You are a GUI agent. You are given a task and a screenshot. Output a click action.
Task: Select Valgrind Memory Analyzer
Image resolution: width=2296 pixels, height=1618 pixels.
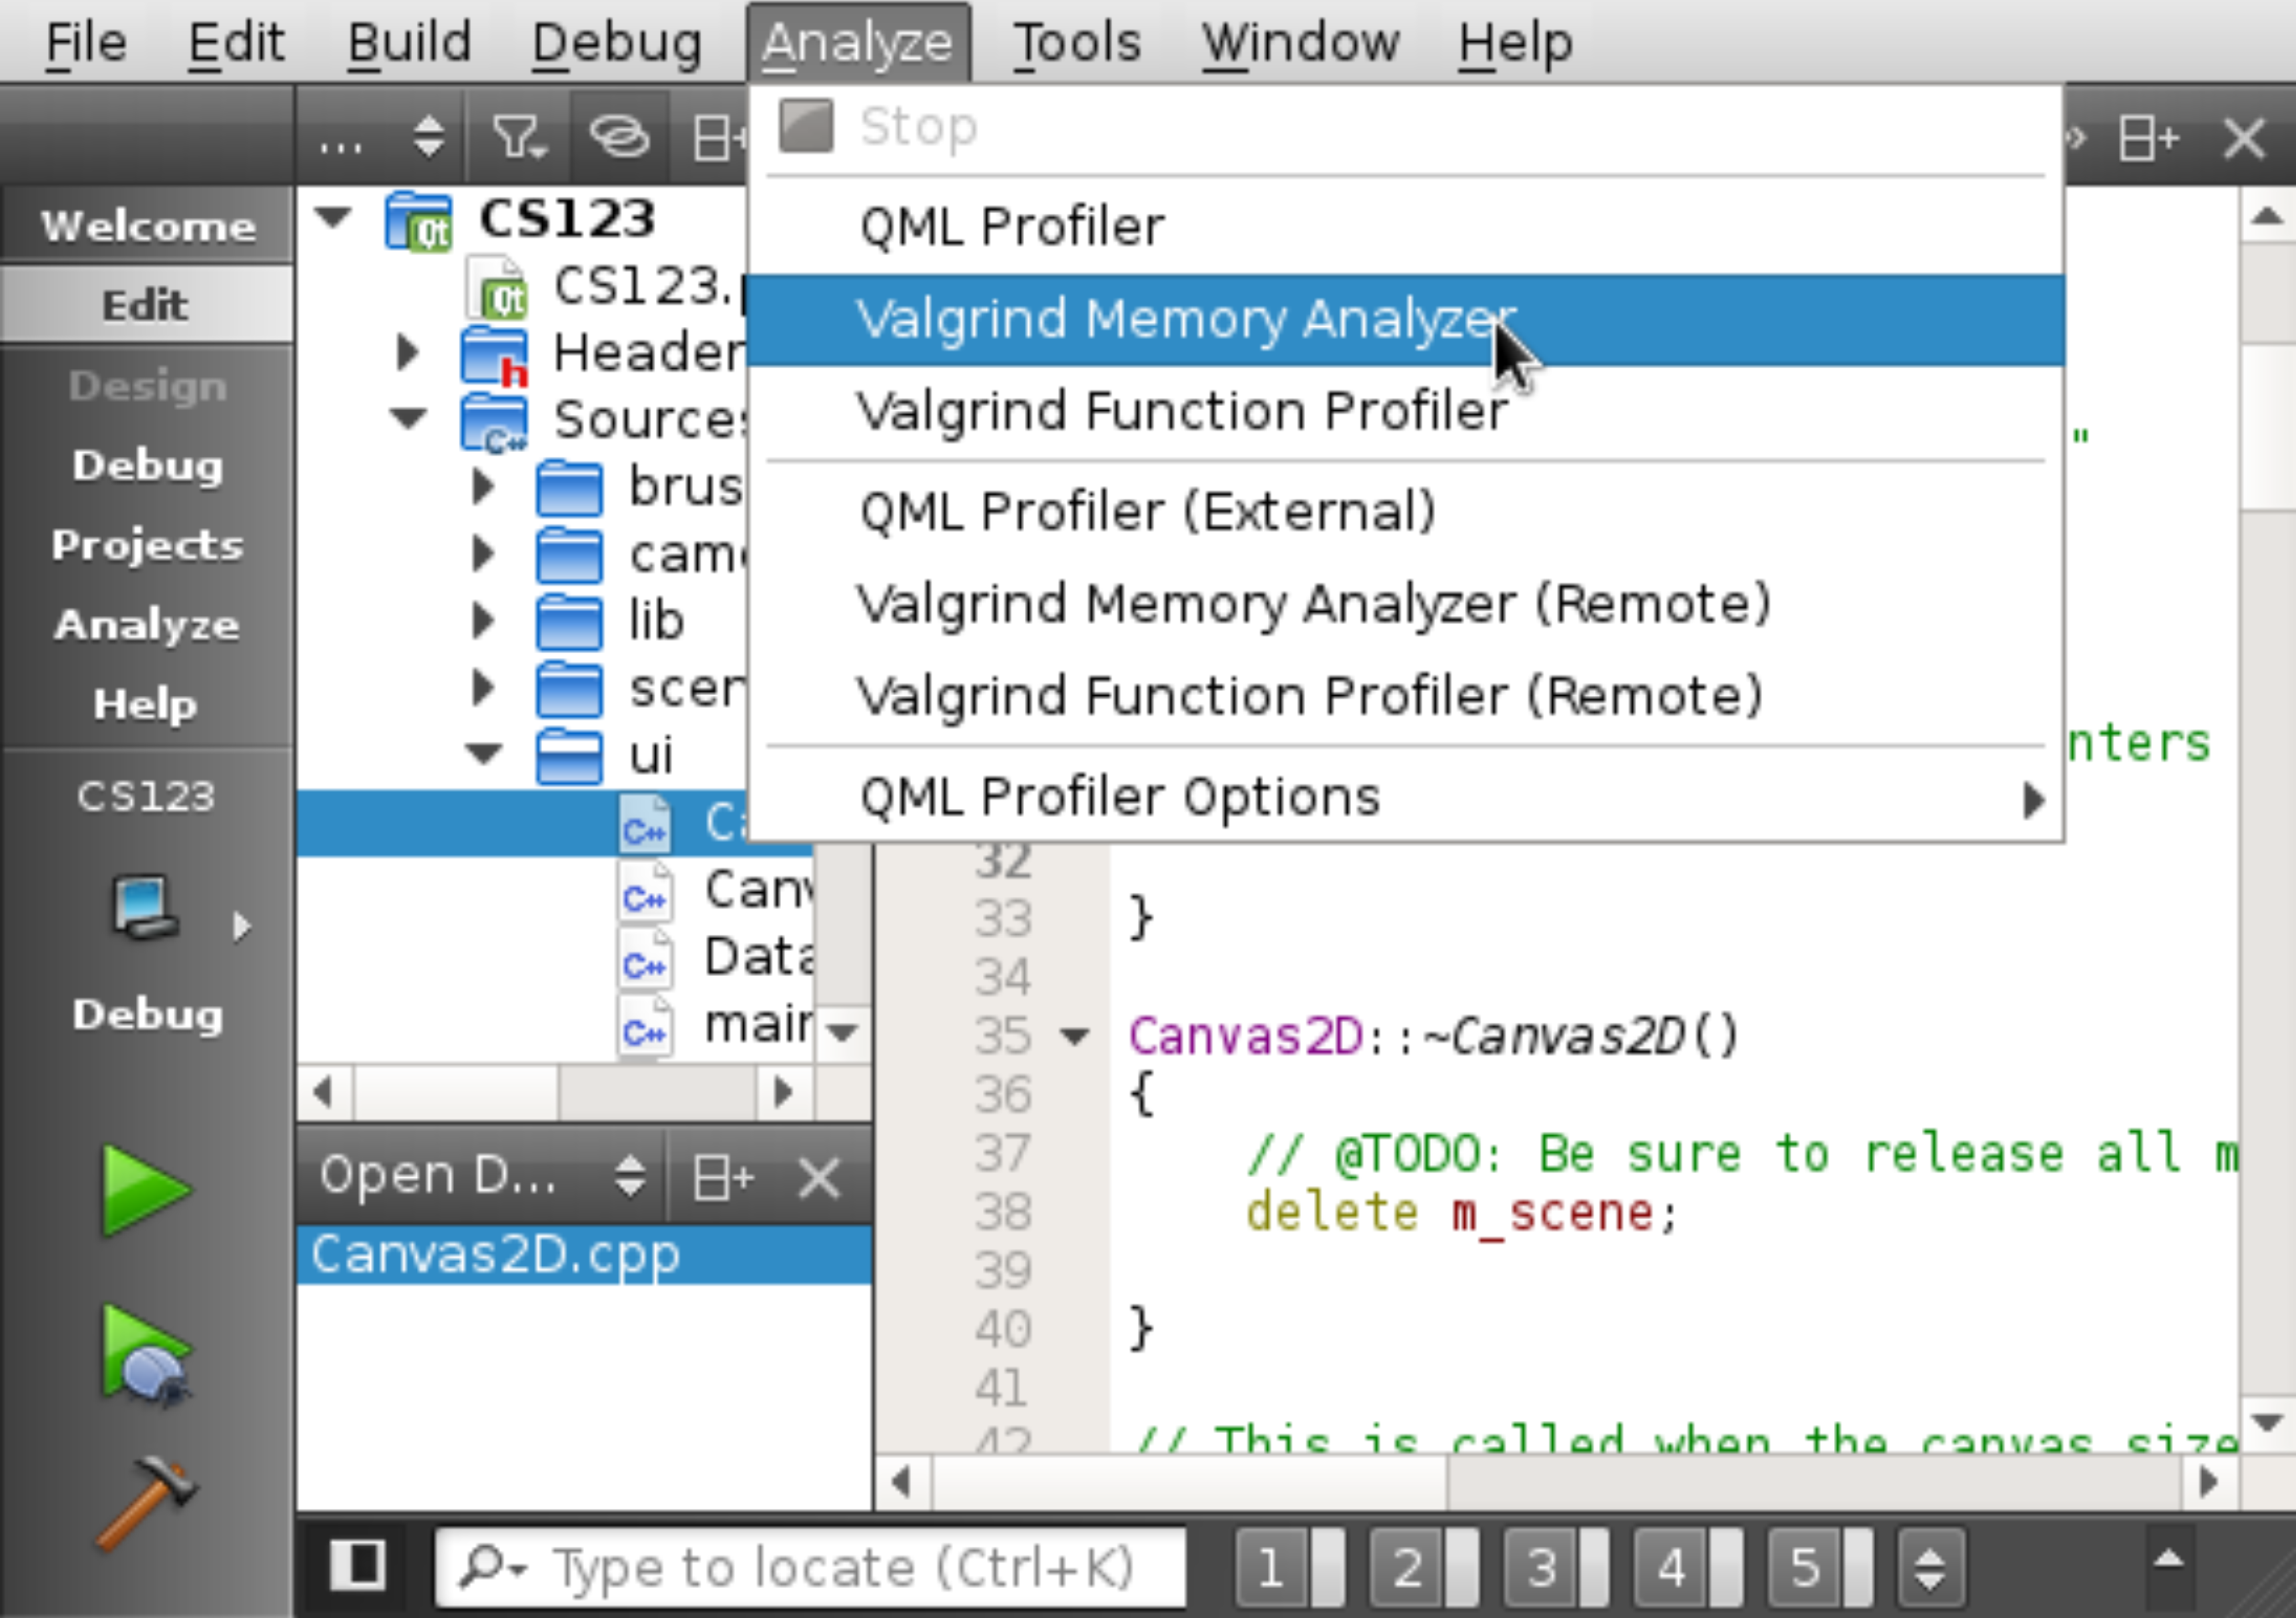(x=1405, y=320)
